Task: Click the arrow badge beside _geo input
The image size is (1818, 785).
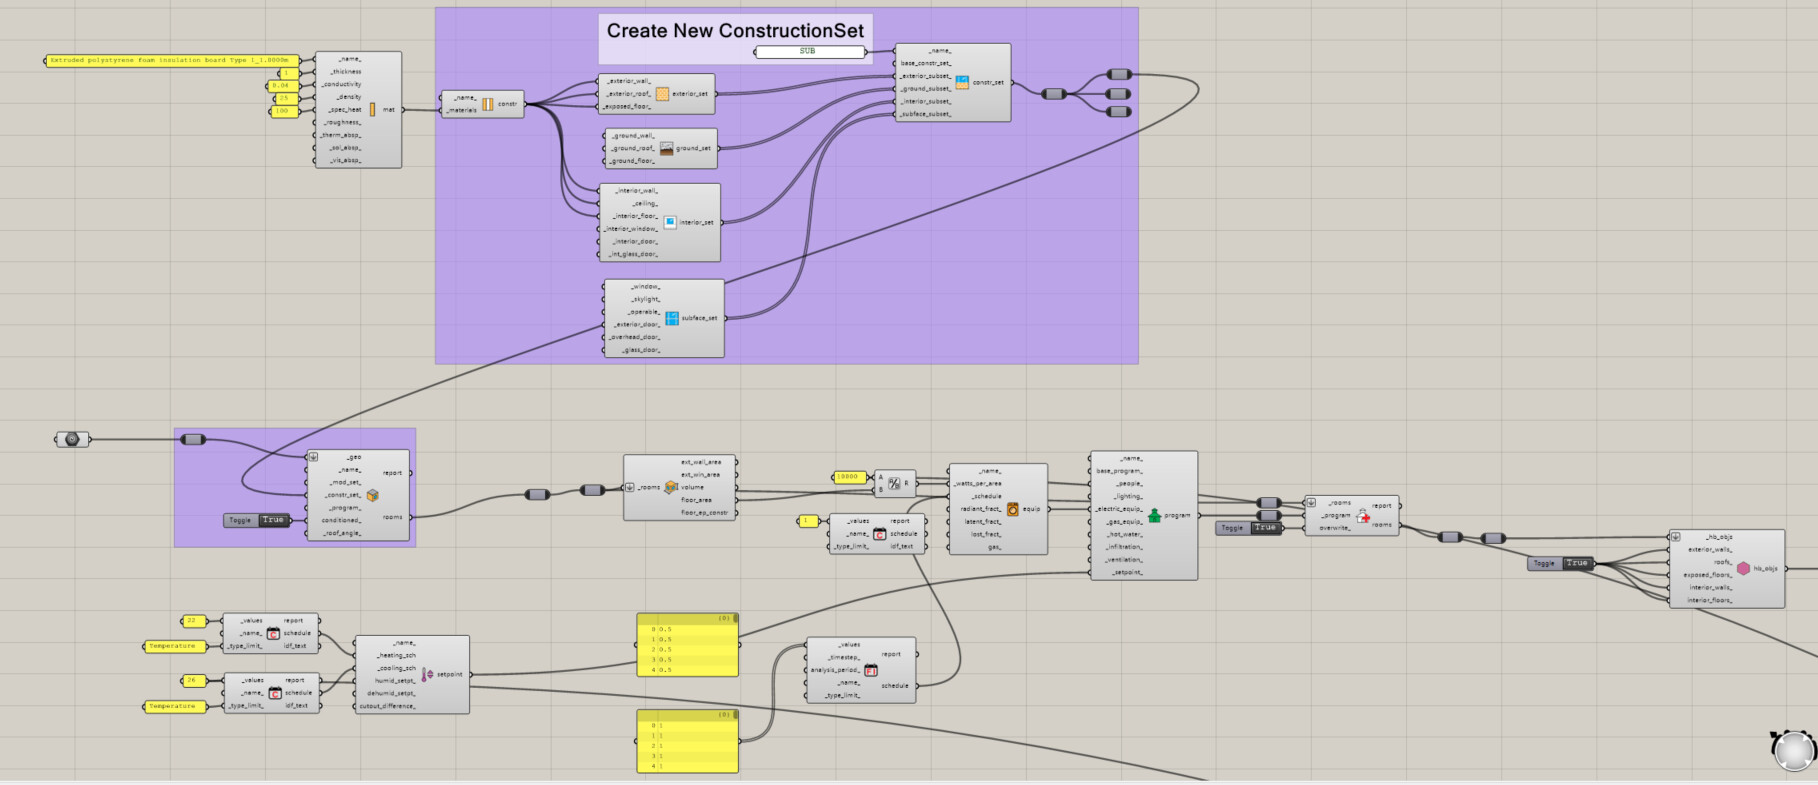Action: pyautogui.click(x=313, y=457)
